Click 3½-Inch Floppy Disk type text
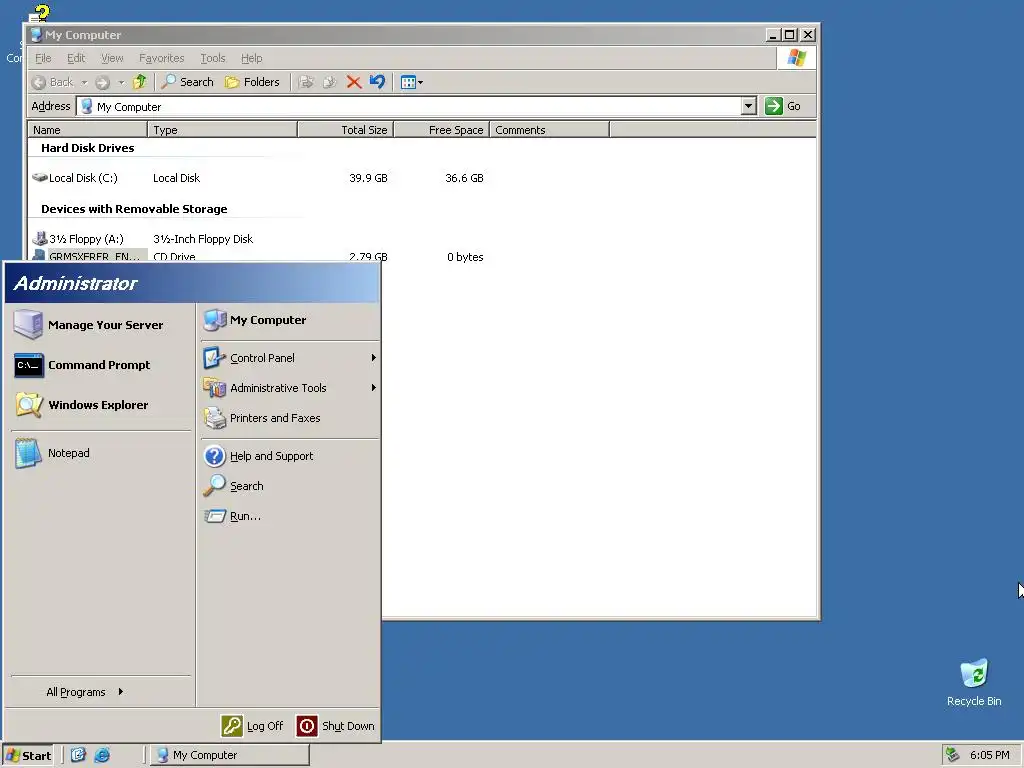The height and width of the screenshot is (768, 1024). click(203, 239)
